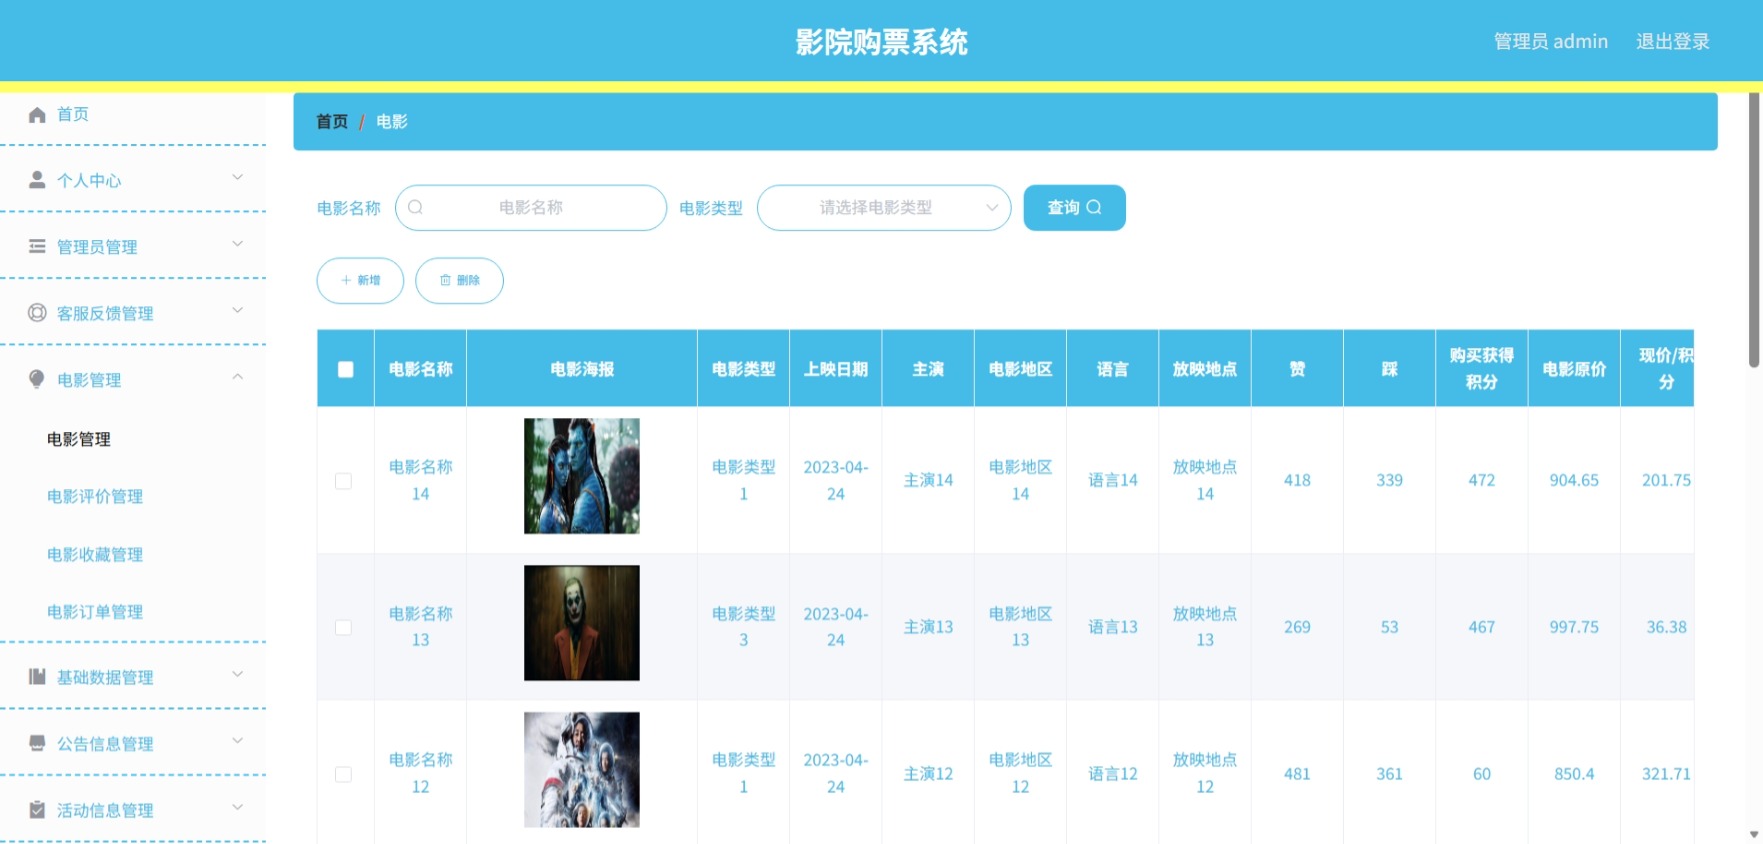This screenshot has width=1763, height=844.
Task: Check the row checkbox for 电影名称 12
Action: tap(343, 774)
